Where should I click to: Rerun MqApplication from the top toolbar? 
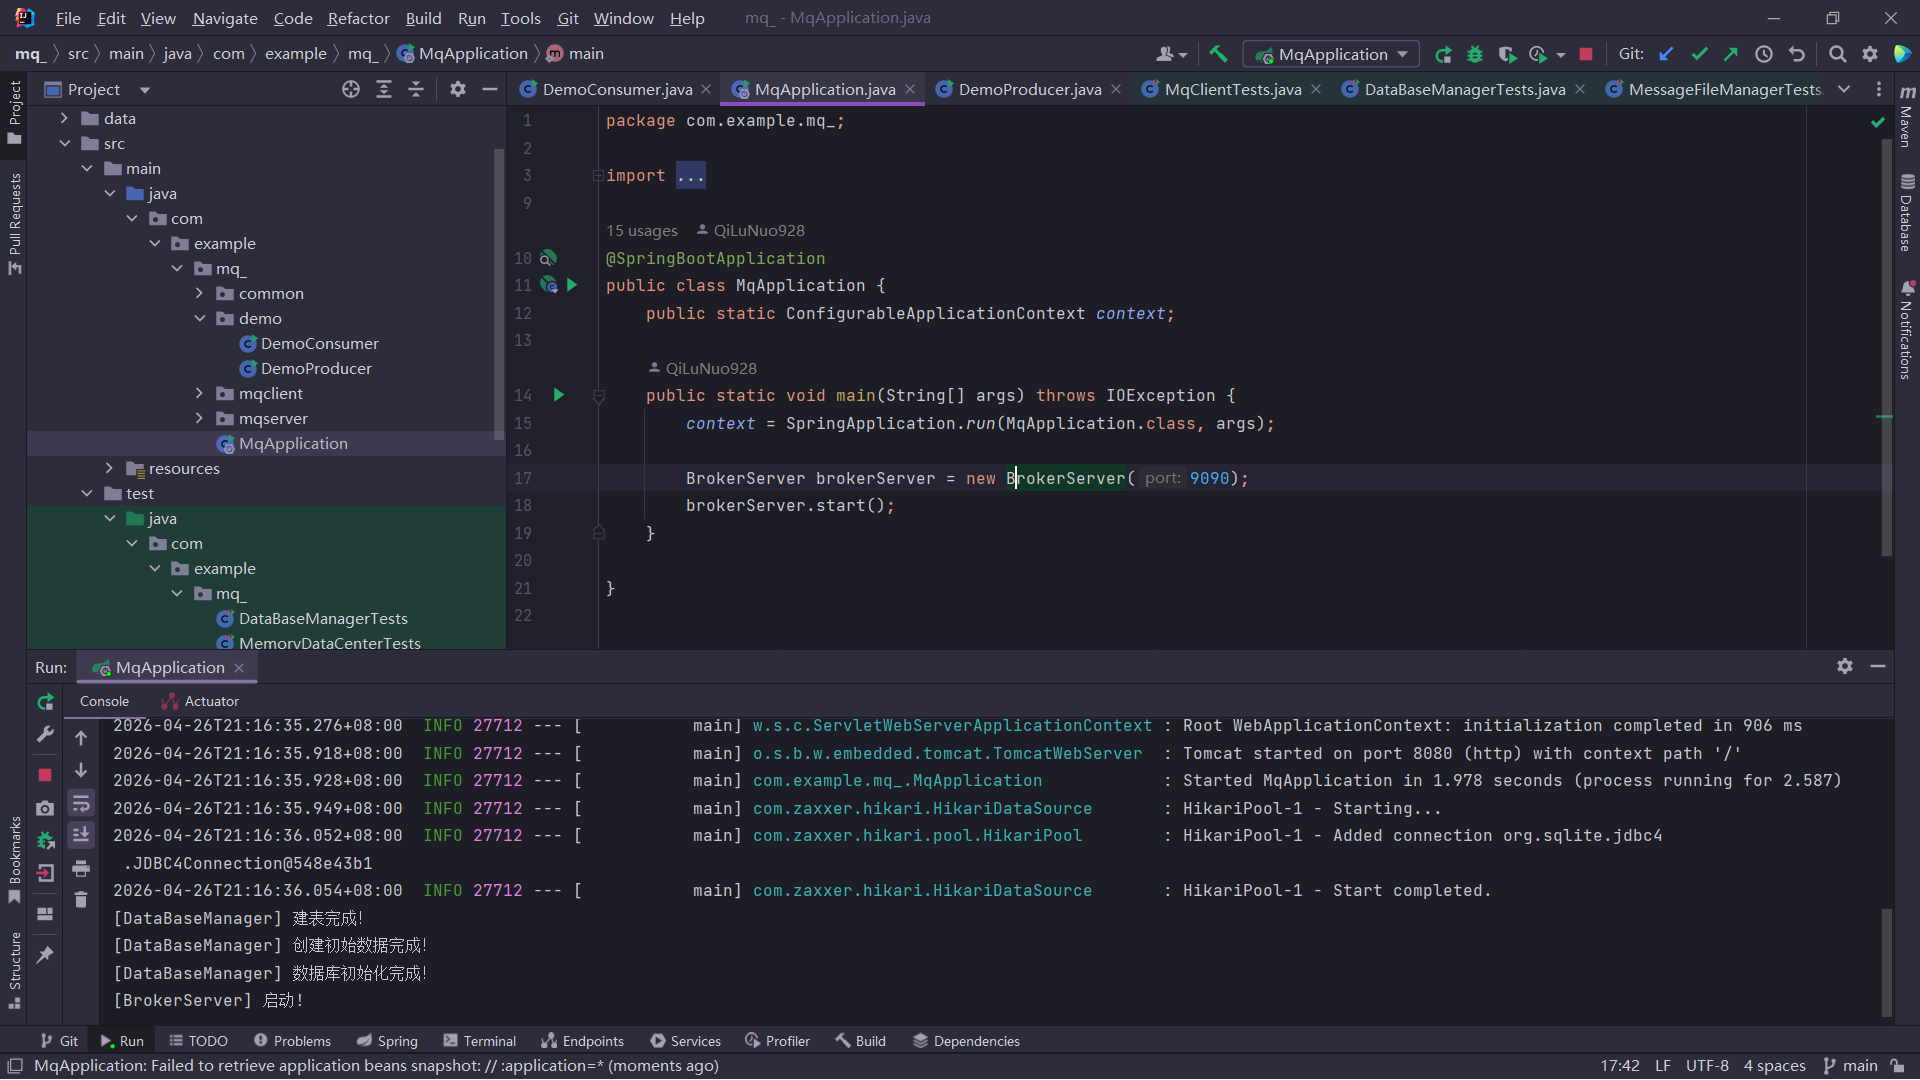[x=1443, y=54]
